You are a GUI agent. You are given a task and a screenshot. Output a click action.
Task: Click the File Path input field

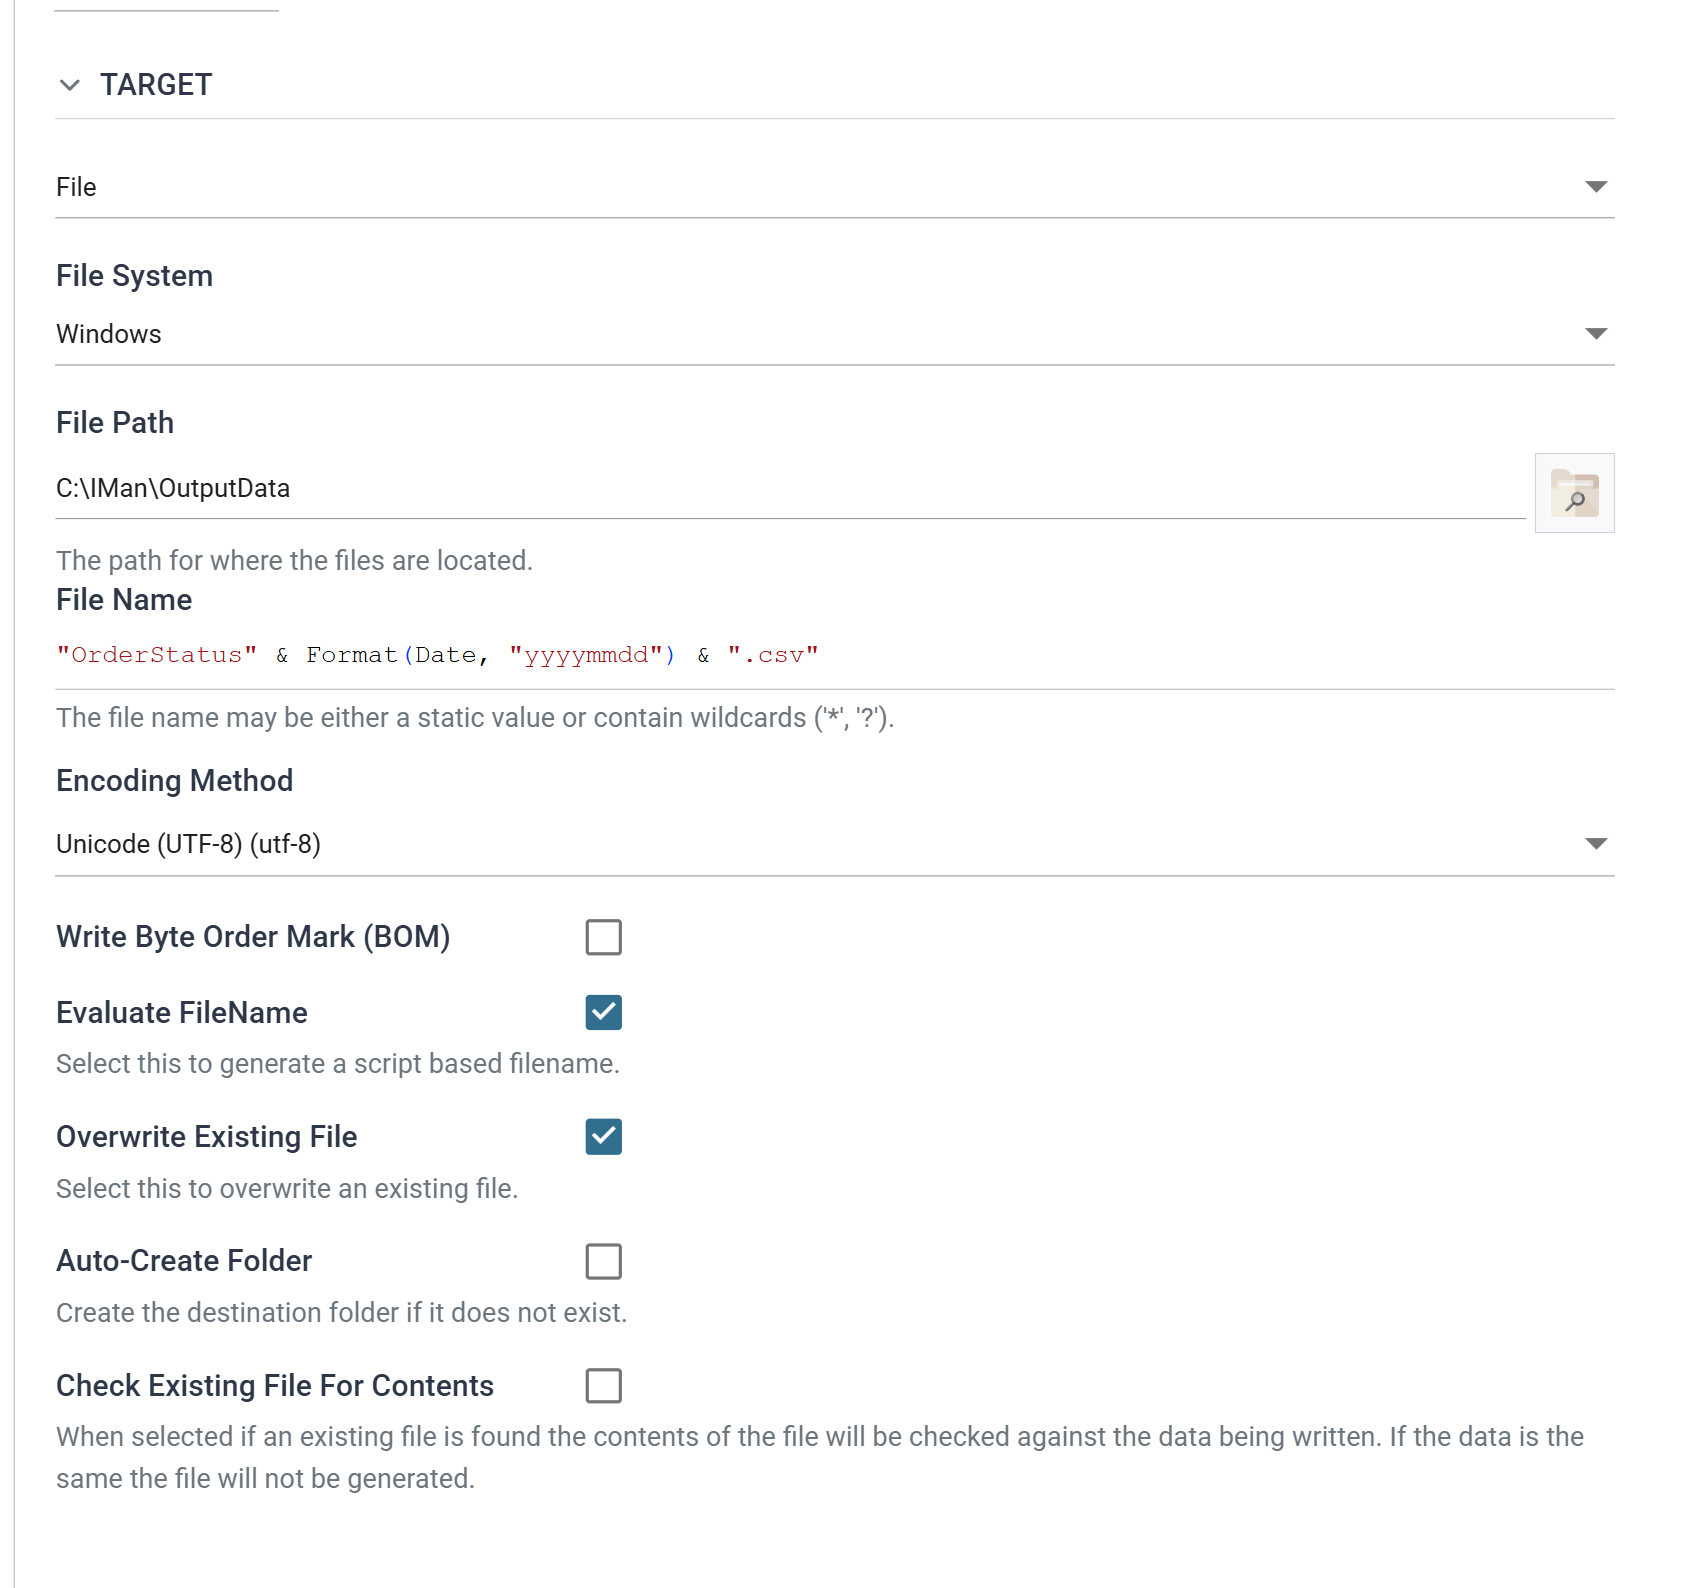click(x=790, y=489)
